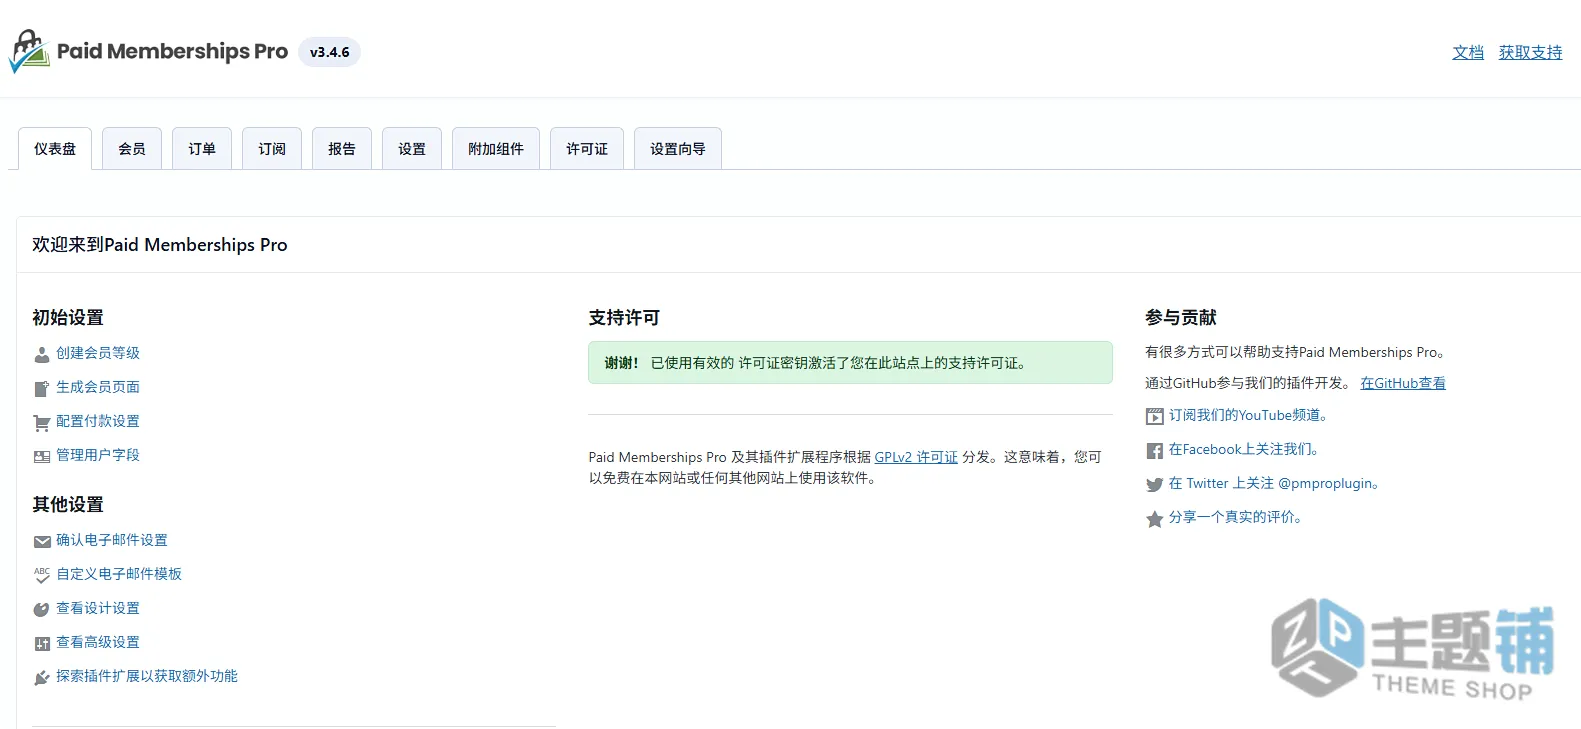Open the 管理用户字段 link
The height and width of the screenshot is (729, 1581).
pyautogui.click(x=98, y=455)
